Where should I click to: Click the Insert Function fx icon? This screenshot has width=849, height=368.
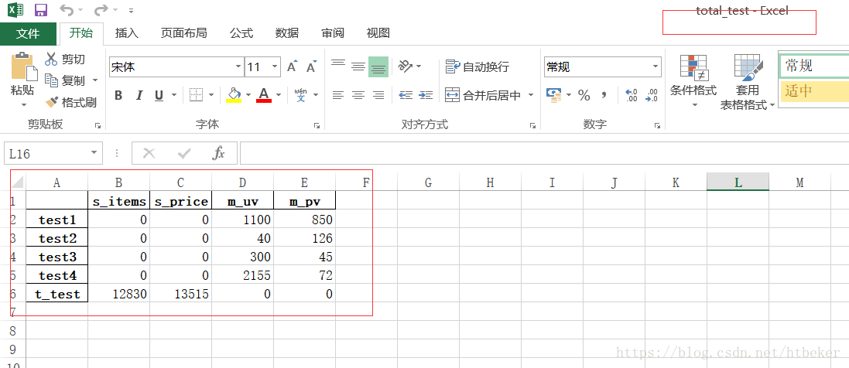[218, 154]
